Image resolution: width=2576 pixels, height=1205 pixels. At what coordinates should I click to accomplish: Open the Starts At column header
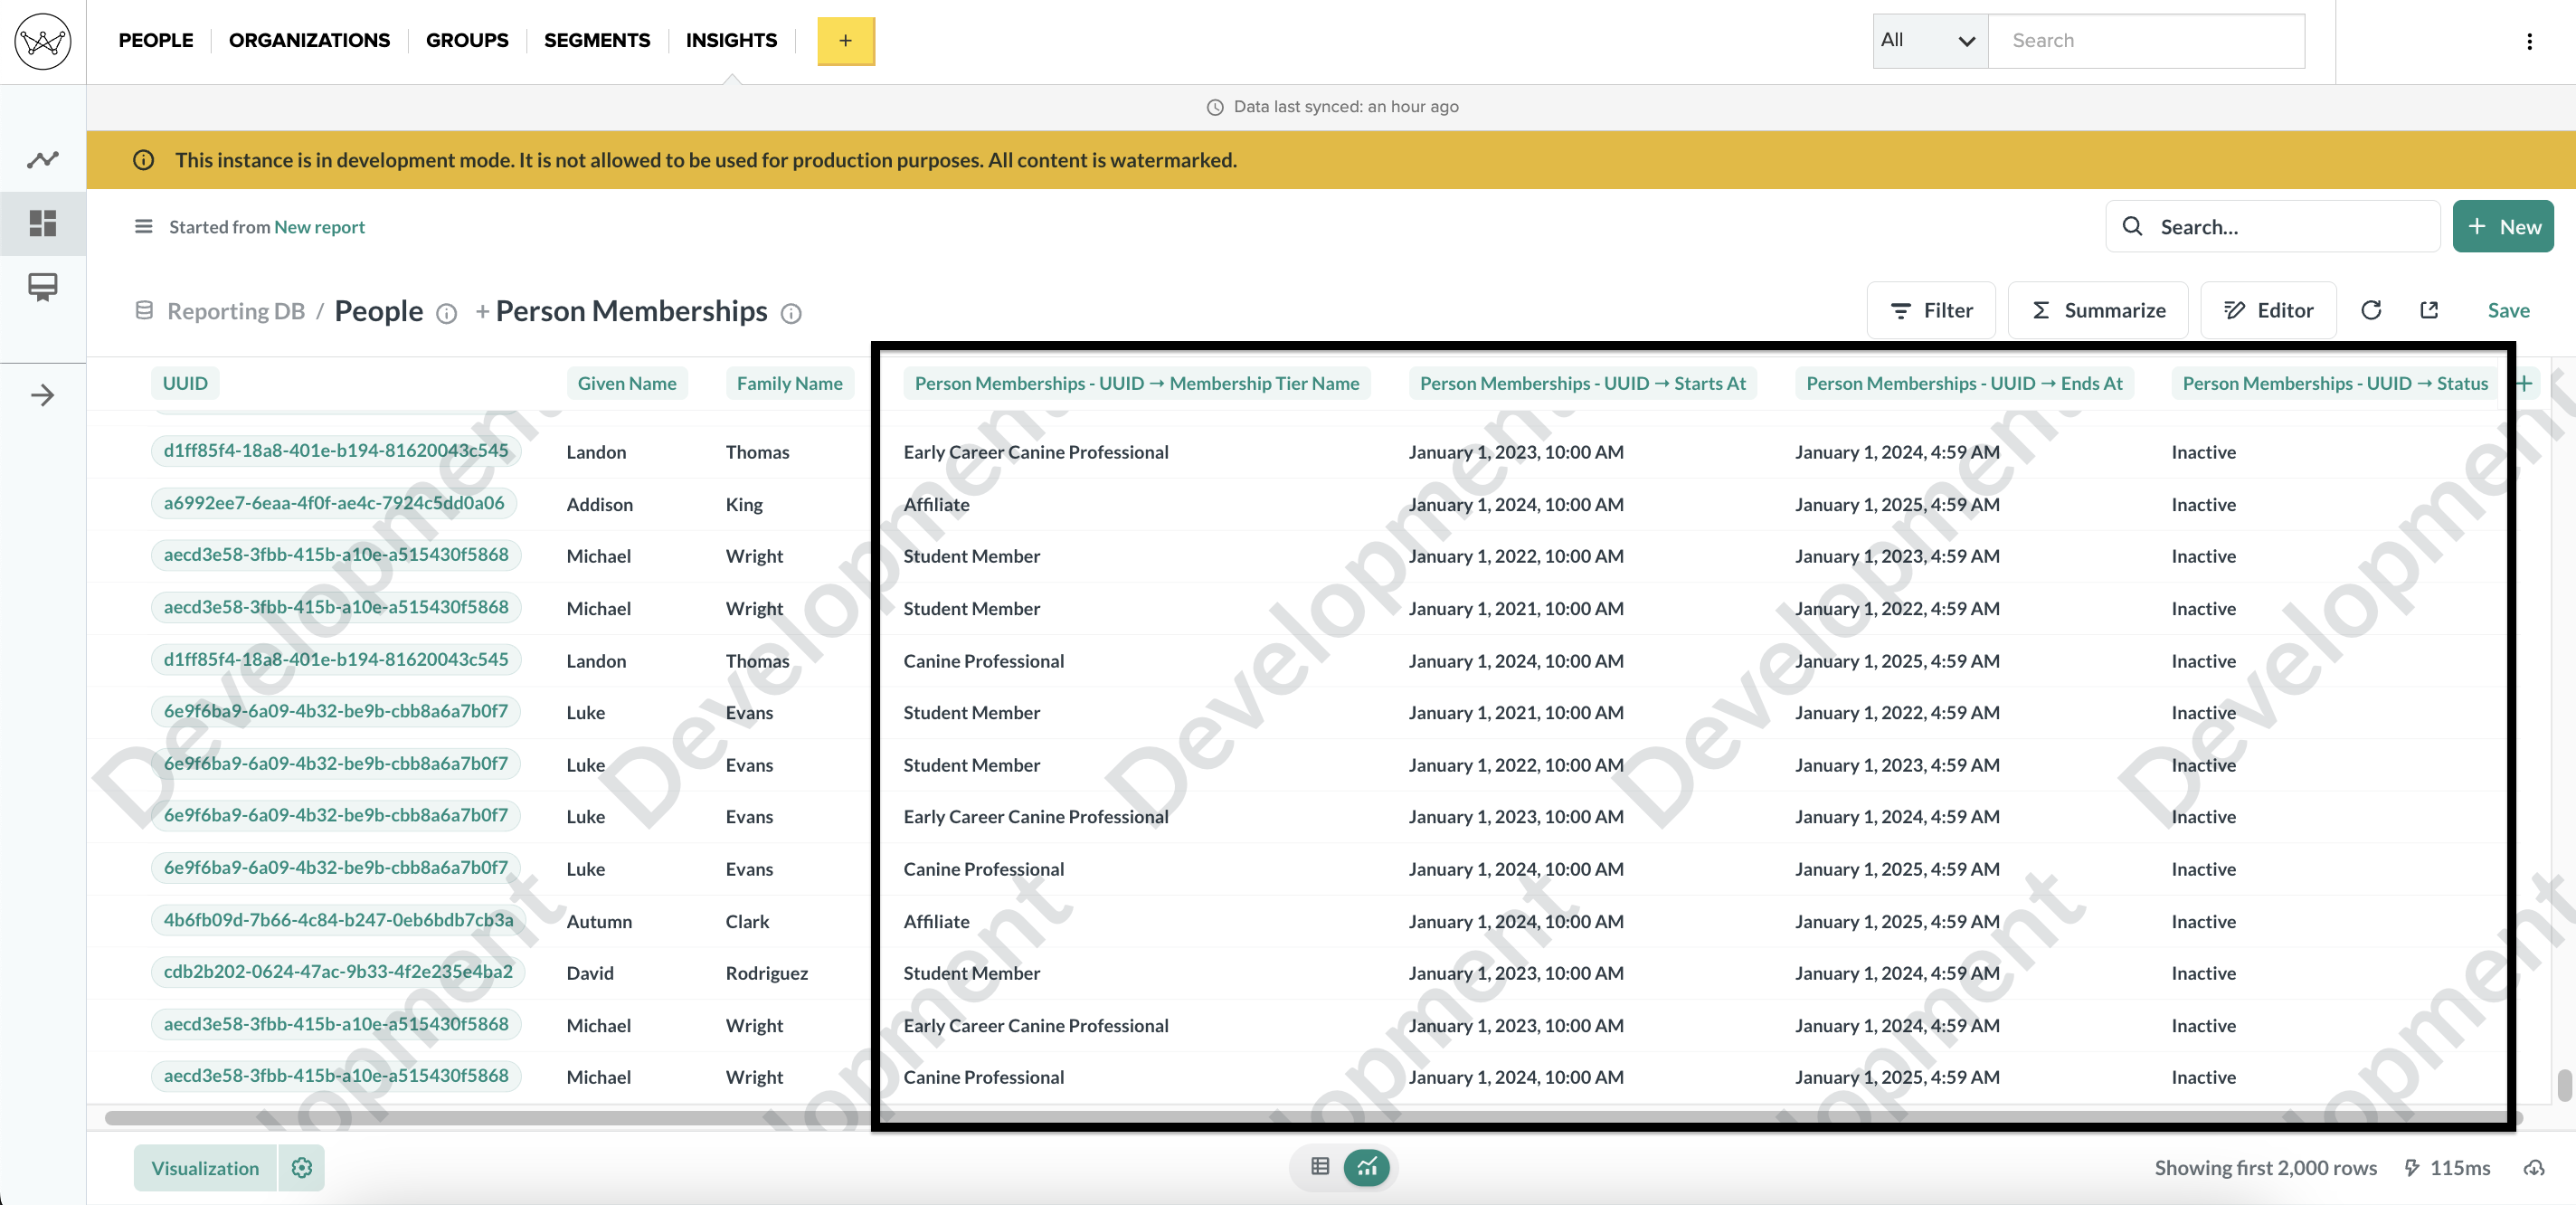[x=1582, y=383]
